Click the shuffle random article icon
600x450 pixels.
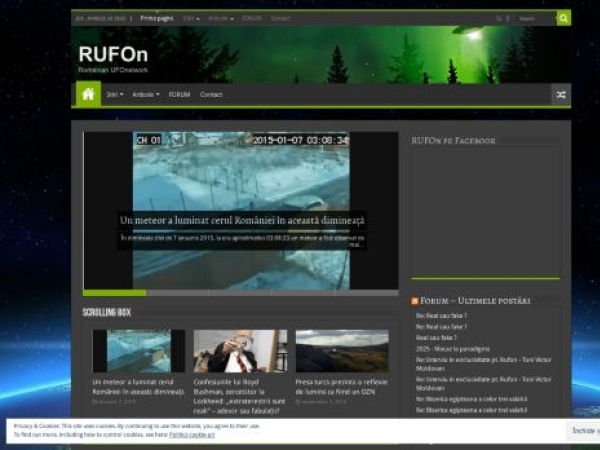point(561,95)
